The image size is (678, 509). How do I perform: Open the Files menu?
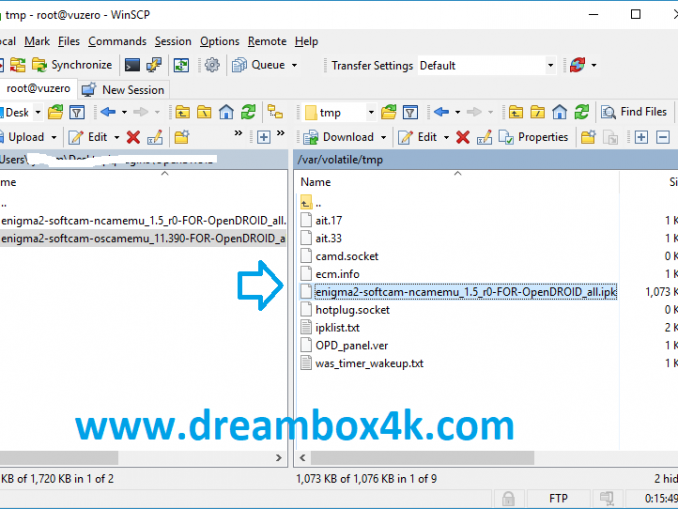(x=69, y=42)
